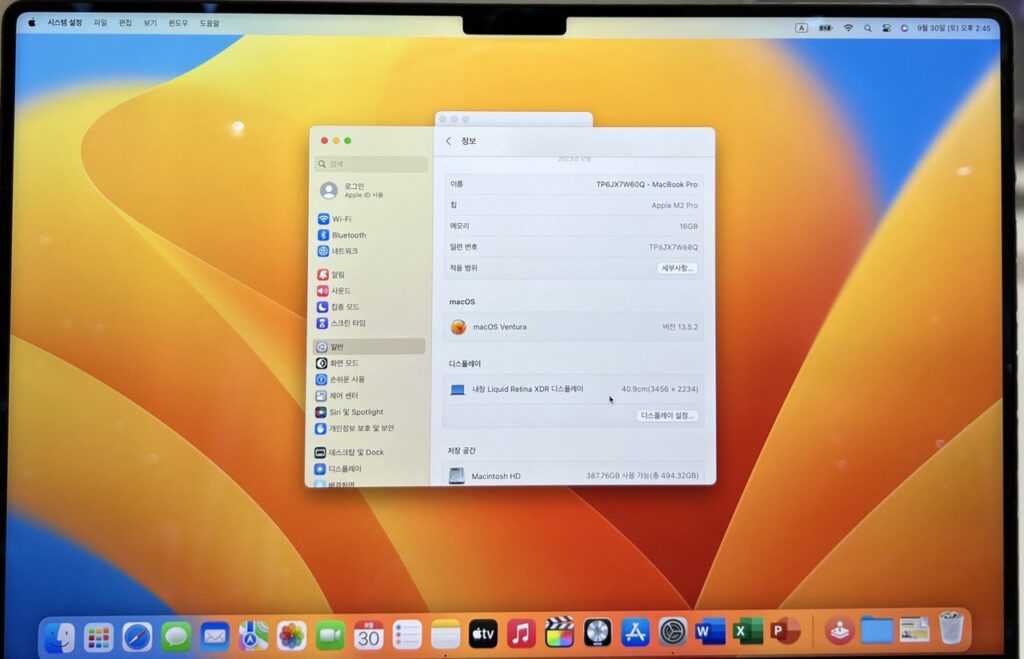The image size is (1024, 659).
Task: Open Control Center from menu bar
Action: click(x=886, y=28)
